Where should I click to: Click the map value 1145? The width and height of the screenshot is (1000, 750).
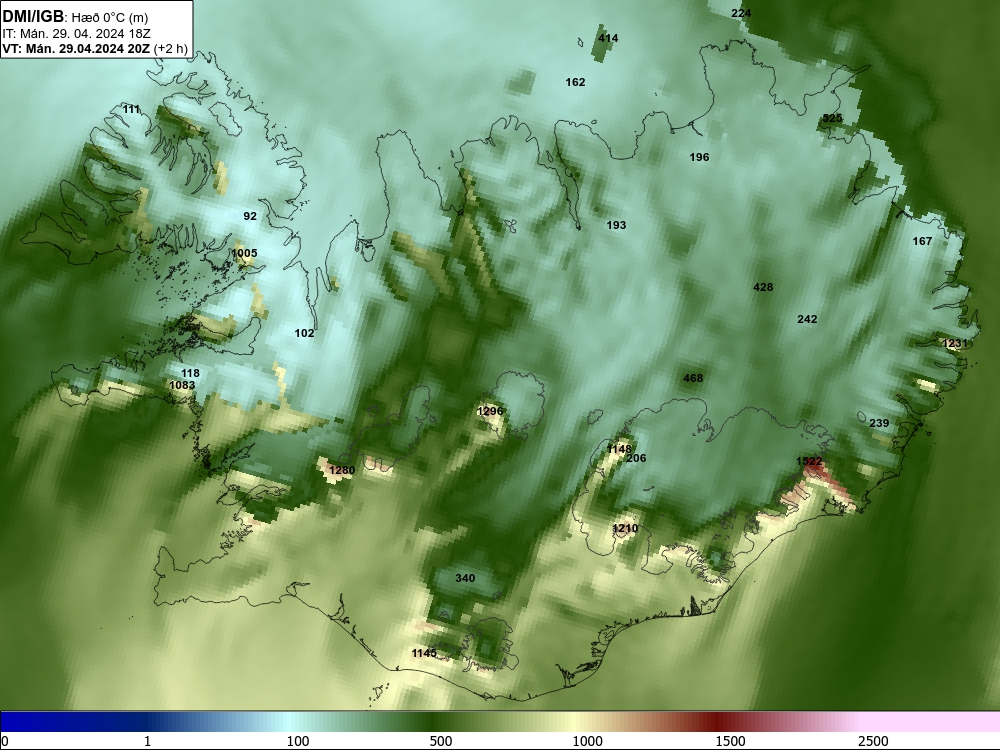[424, 654]
